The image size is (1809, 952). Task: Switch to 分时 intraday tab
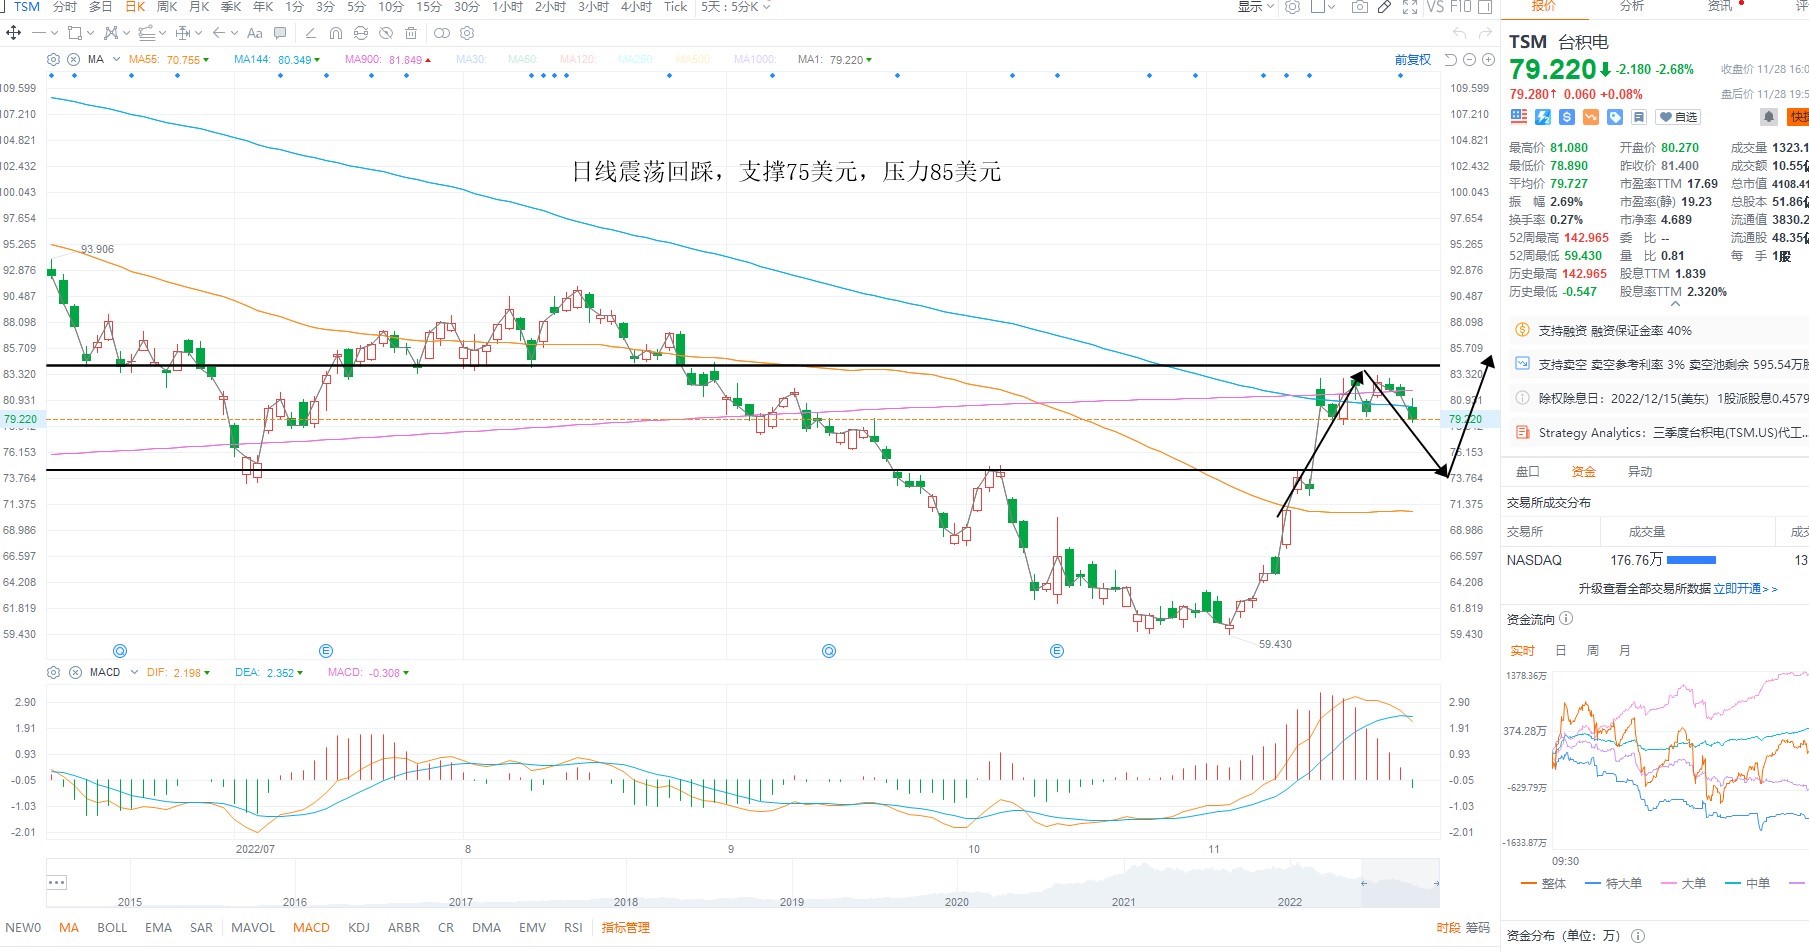tap(64, 7)
